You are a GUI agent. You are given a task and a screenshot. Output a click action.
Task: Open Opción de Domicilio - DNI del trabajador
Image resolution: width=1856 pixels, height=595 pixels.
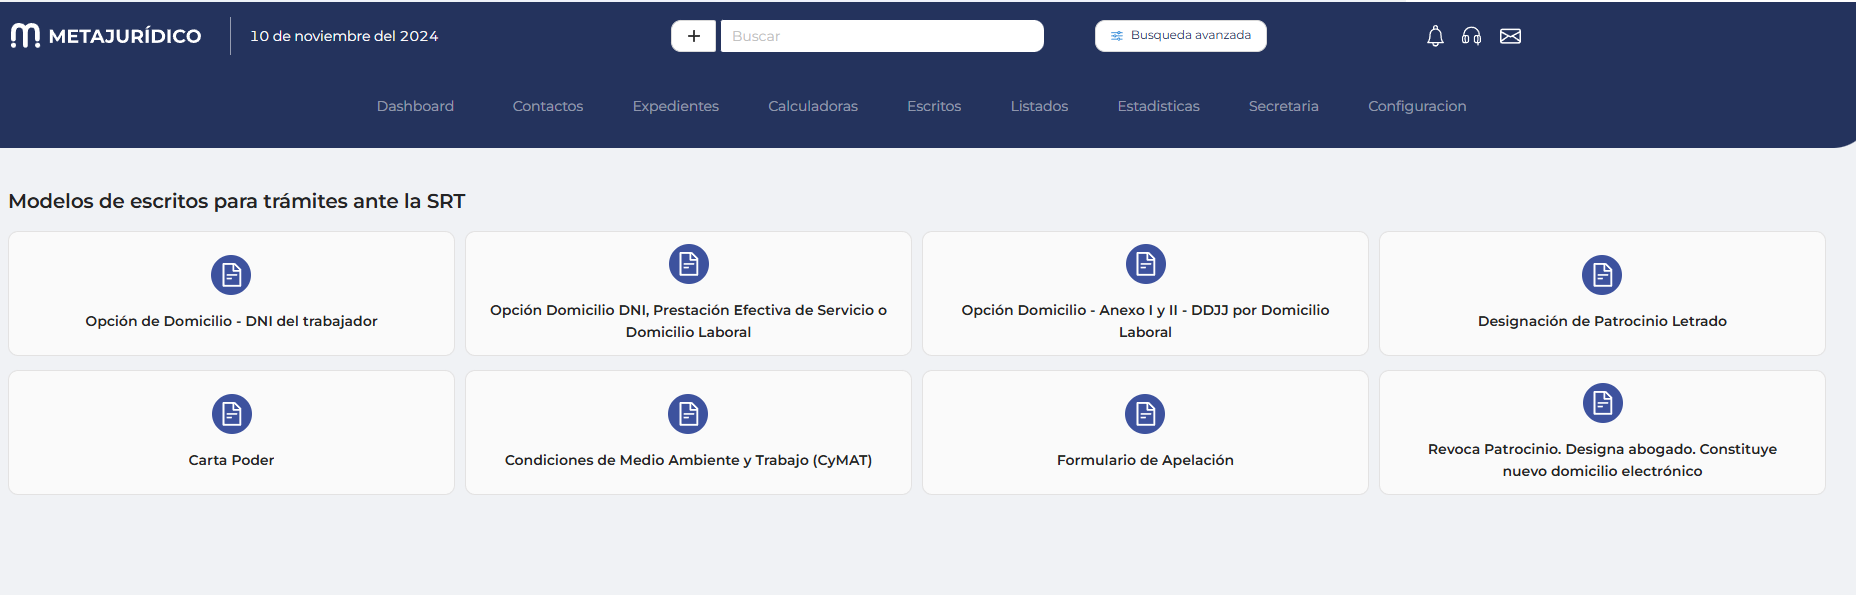231,321
